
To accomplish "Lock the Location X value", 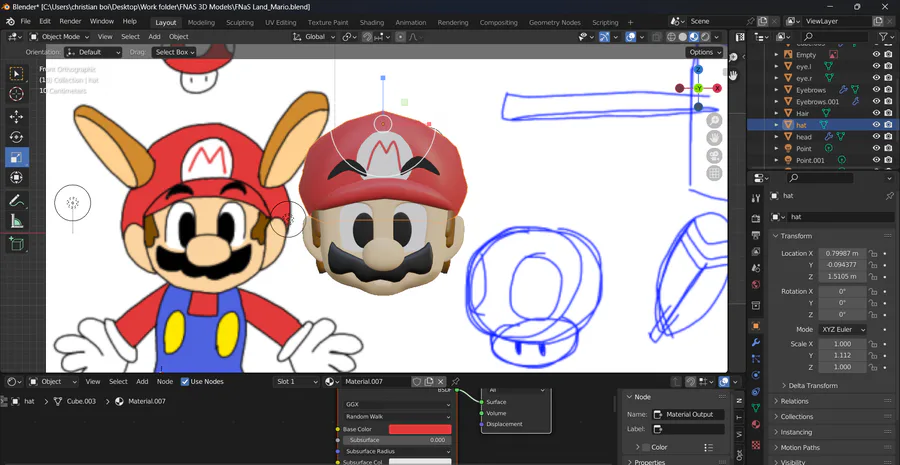I will pyautogui.click(x=872, y=253).
